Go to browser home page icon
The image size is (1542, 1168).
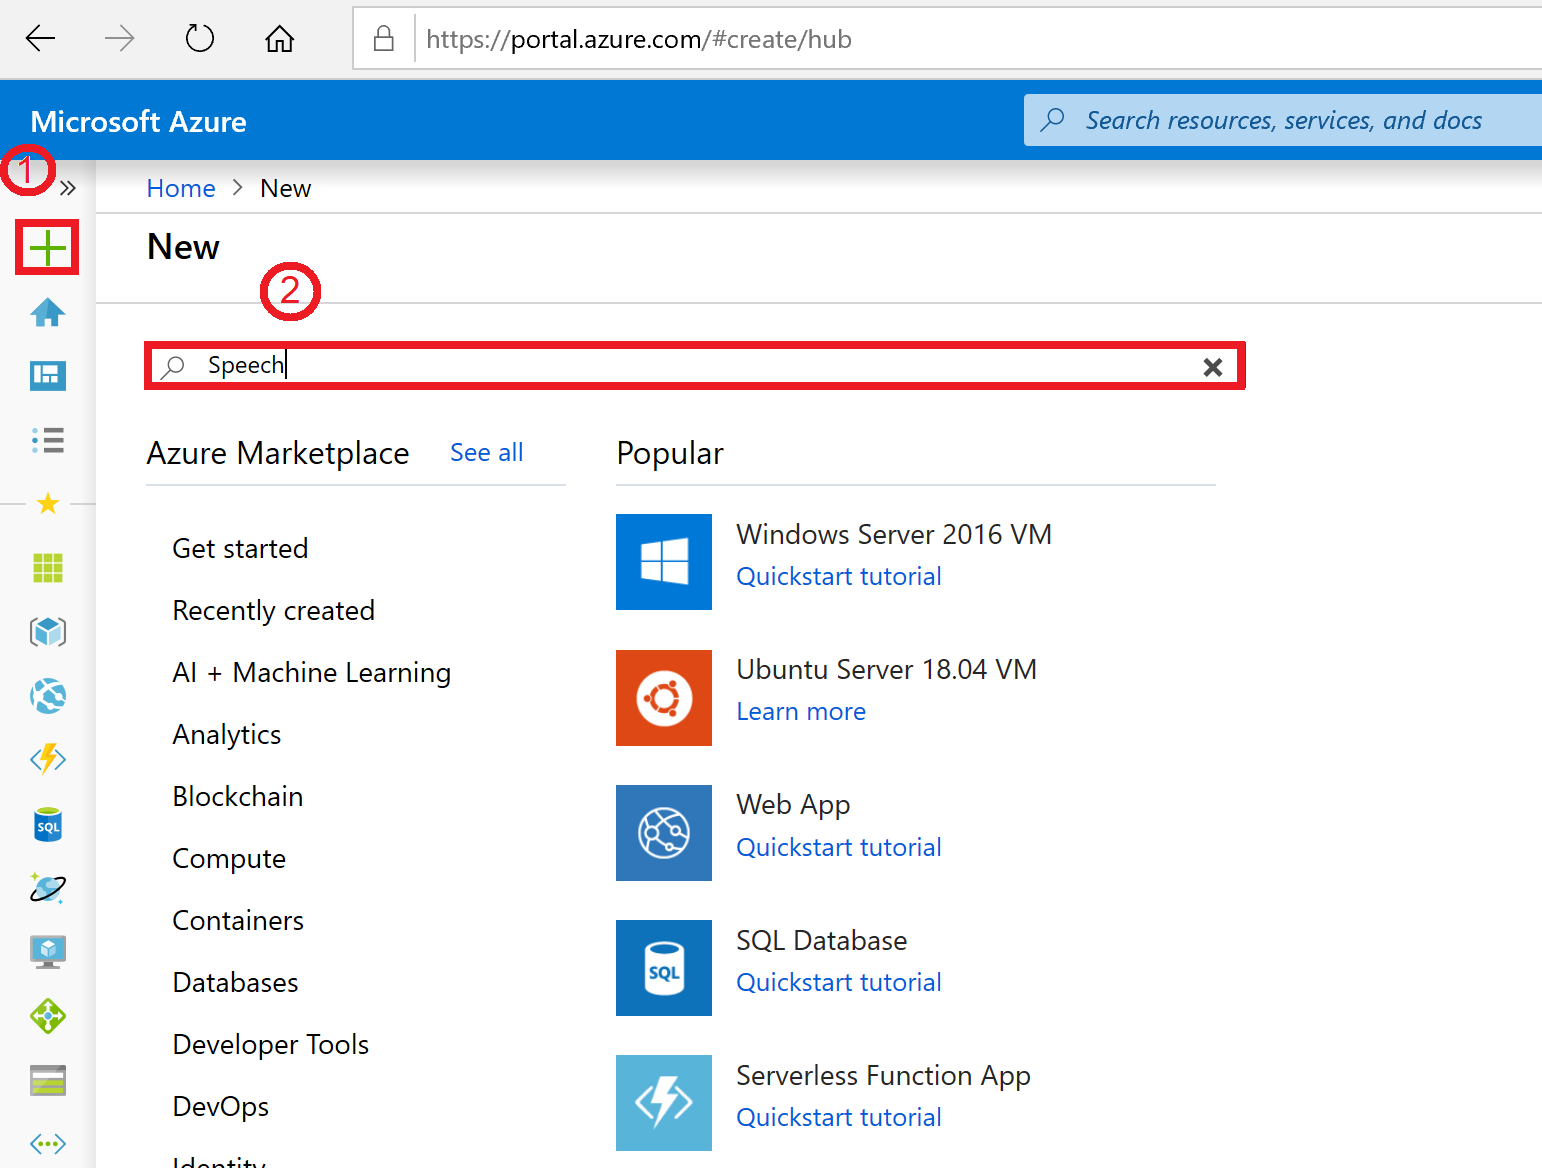279,39
